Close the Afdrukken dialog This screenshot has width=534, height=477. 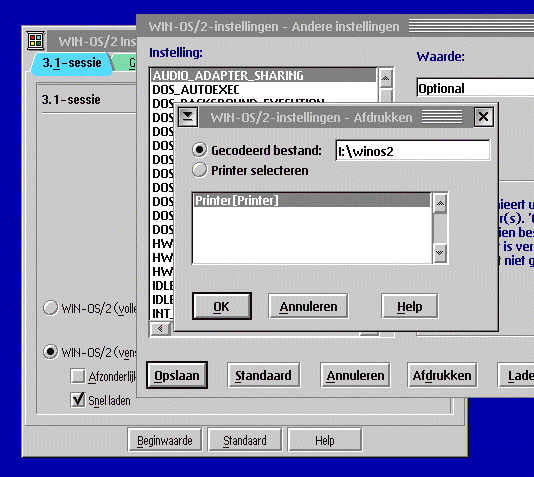click(484, 117)
